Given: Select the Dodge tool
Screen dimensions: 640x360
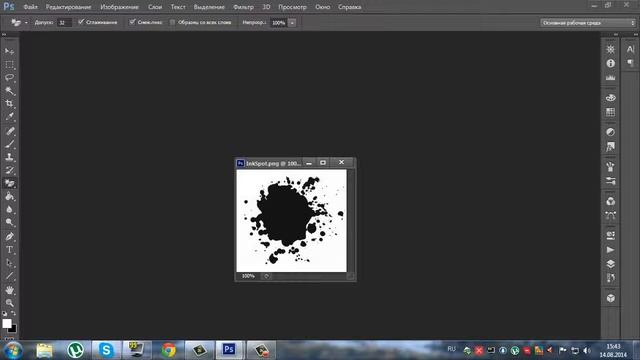Looking at the screenshot, I should tap(9, 222).
